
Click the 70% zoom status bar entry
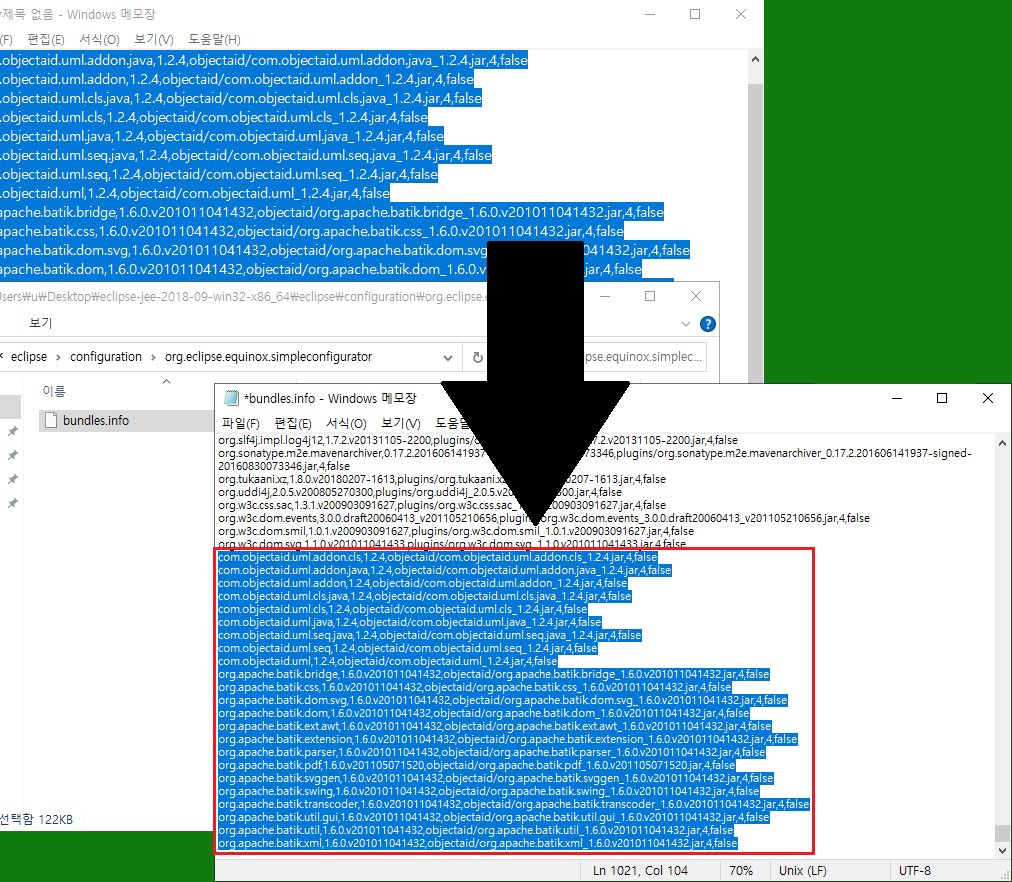click(741, 870)
